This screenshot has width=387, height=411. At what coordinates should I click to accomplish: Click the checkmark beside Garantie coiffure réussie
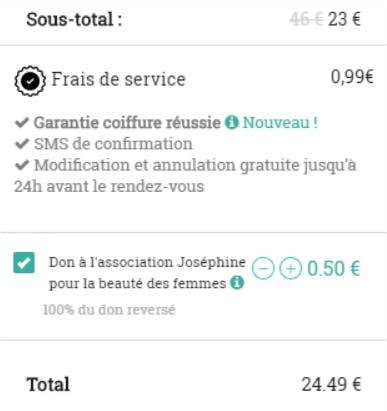[22, 123]
